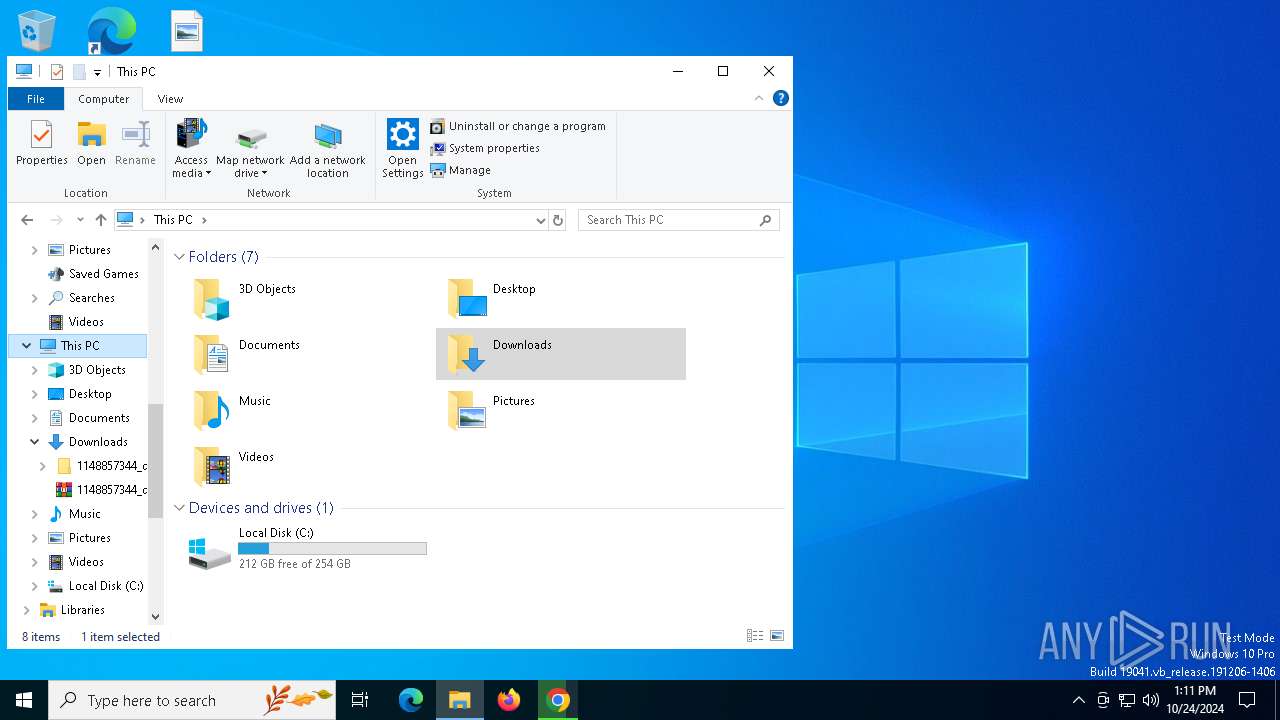The height and width of the screenshot is (720, 1280).
Task: Click the Properties quick access icon
Action: pos(56,72)
